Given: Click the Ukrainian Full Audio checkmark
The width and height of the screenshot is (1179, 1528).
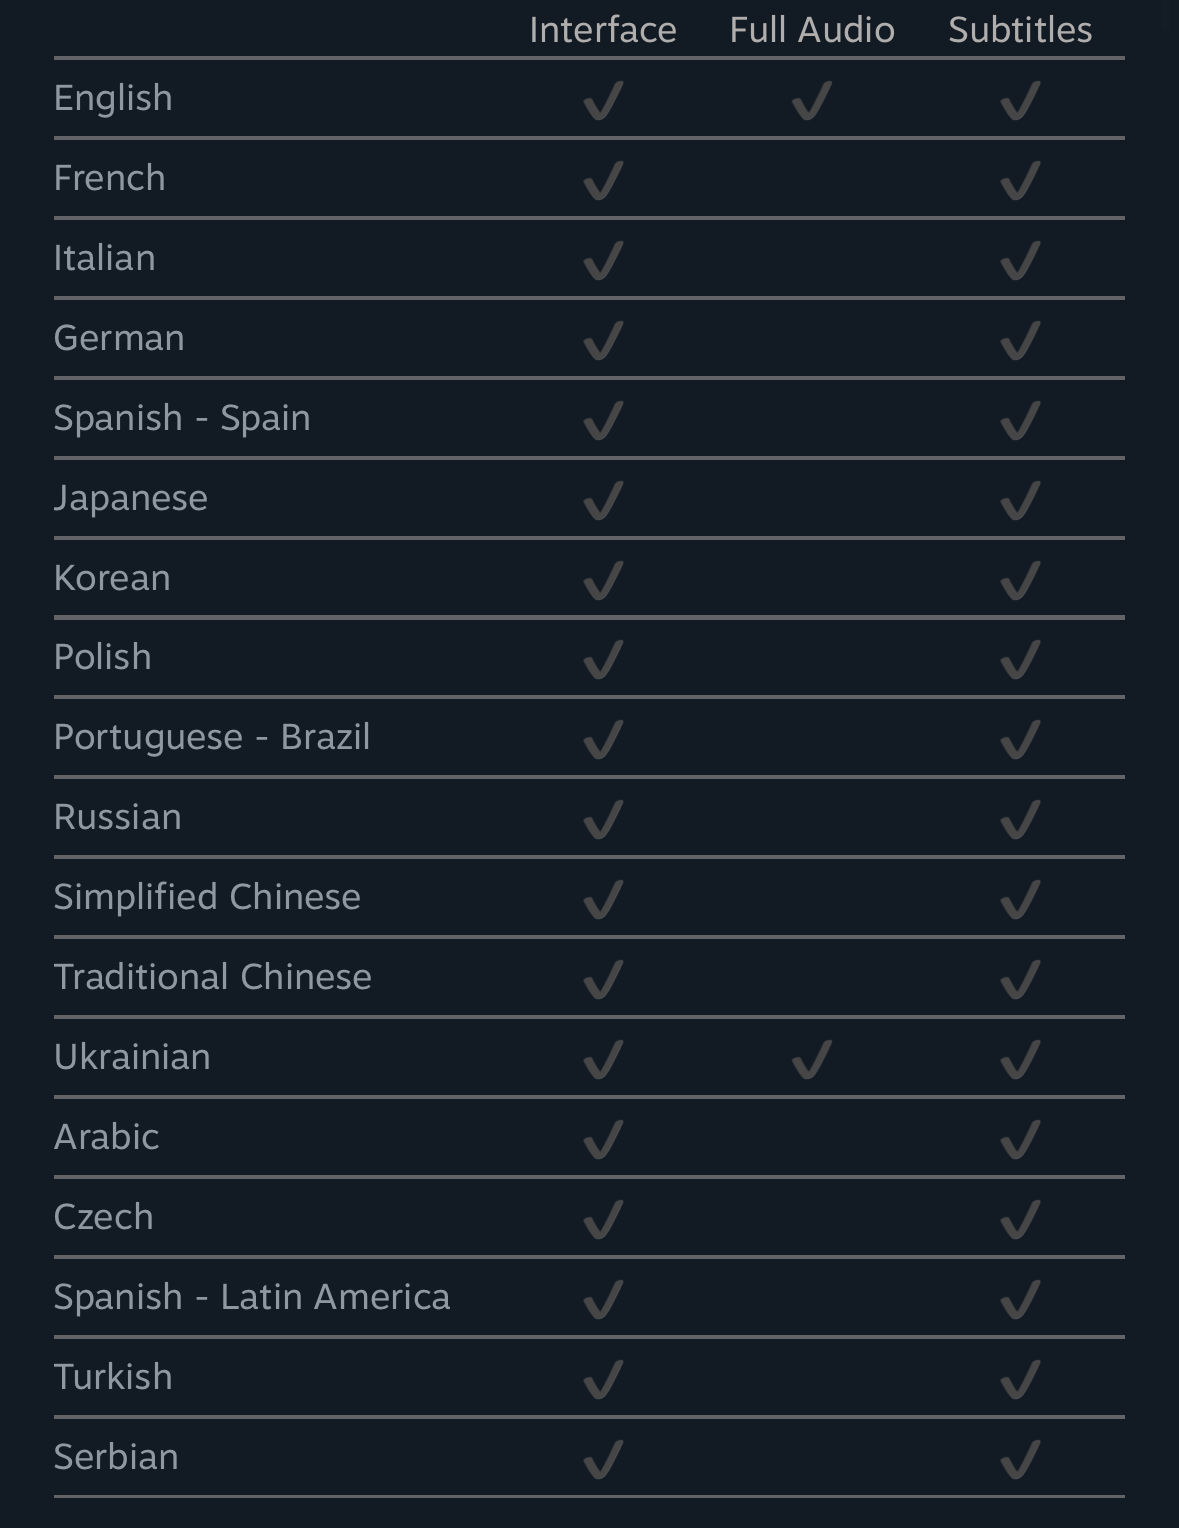Looking at the screenshot, I should (811, 1060).
